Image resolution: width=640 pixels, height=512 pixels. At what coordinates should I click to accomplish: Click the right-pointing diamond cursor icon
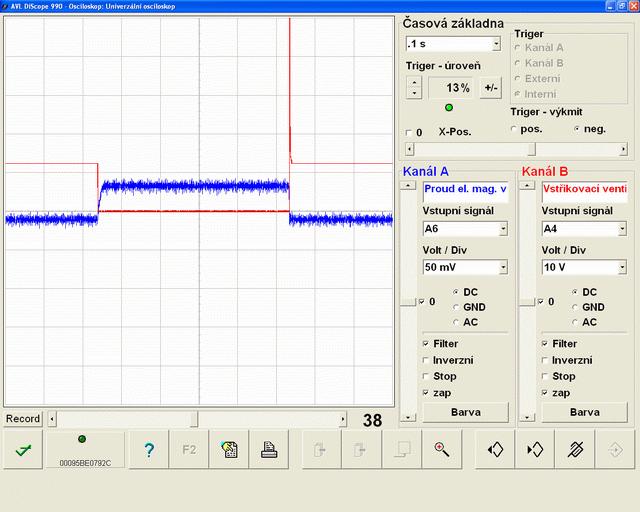point(535,450)
